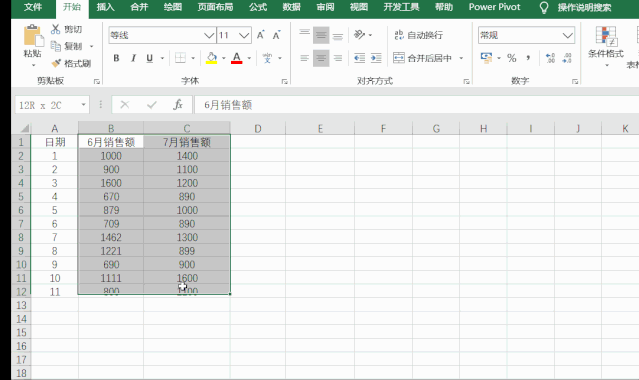Screen dimensions: 639x380
Task: Open fill color dropdown arrow
Action: (224, 58)
